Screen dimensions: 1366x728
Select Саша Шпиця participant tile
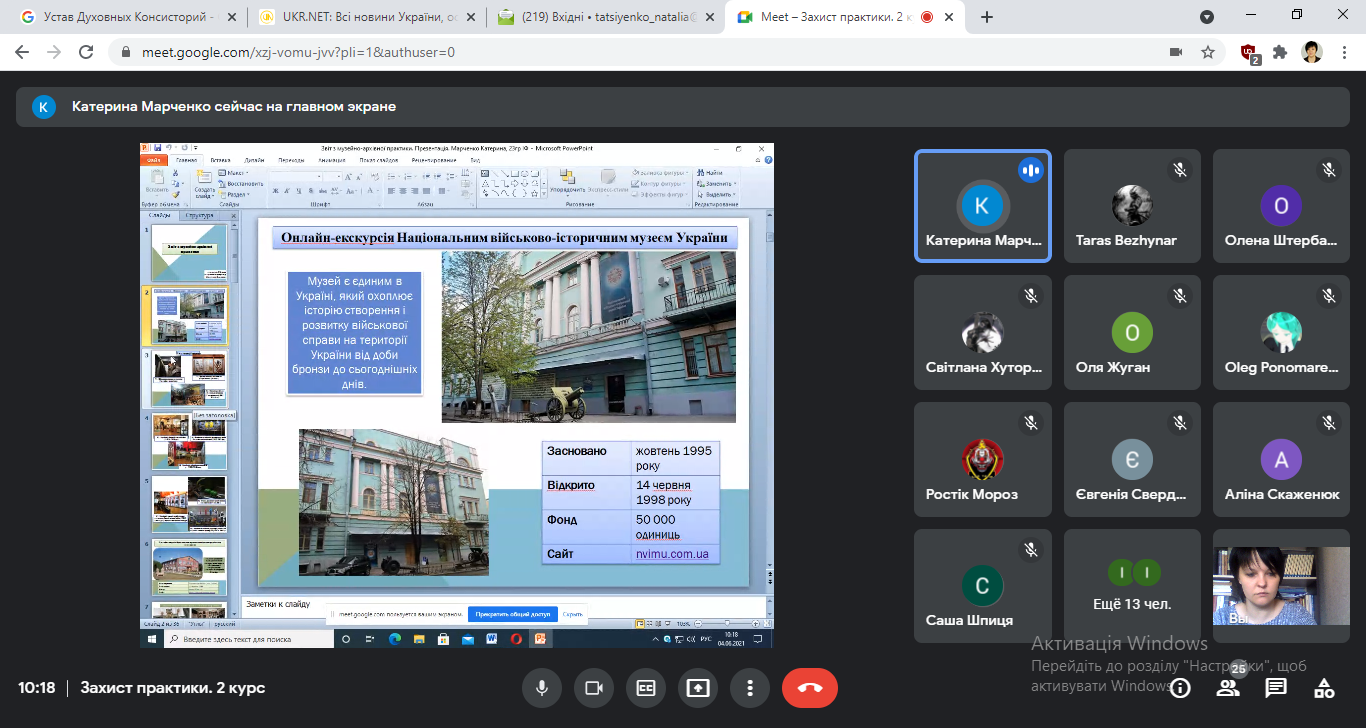[x=983, y=586]
